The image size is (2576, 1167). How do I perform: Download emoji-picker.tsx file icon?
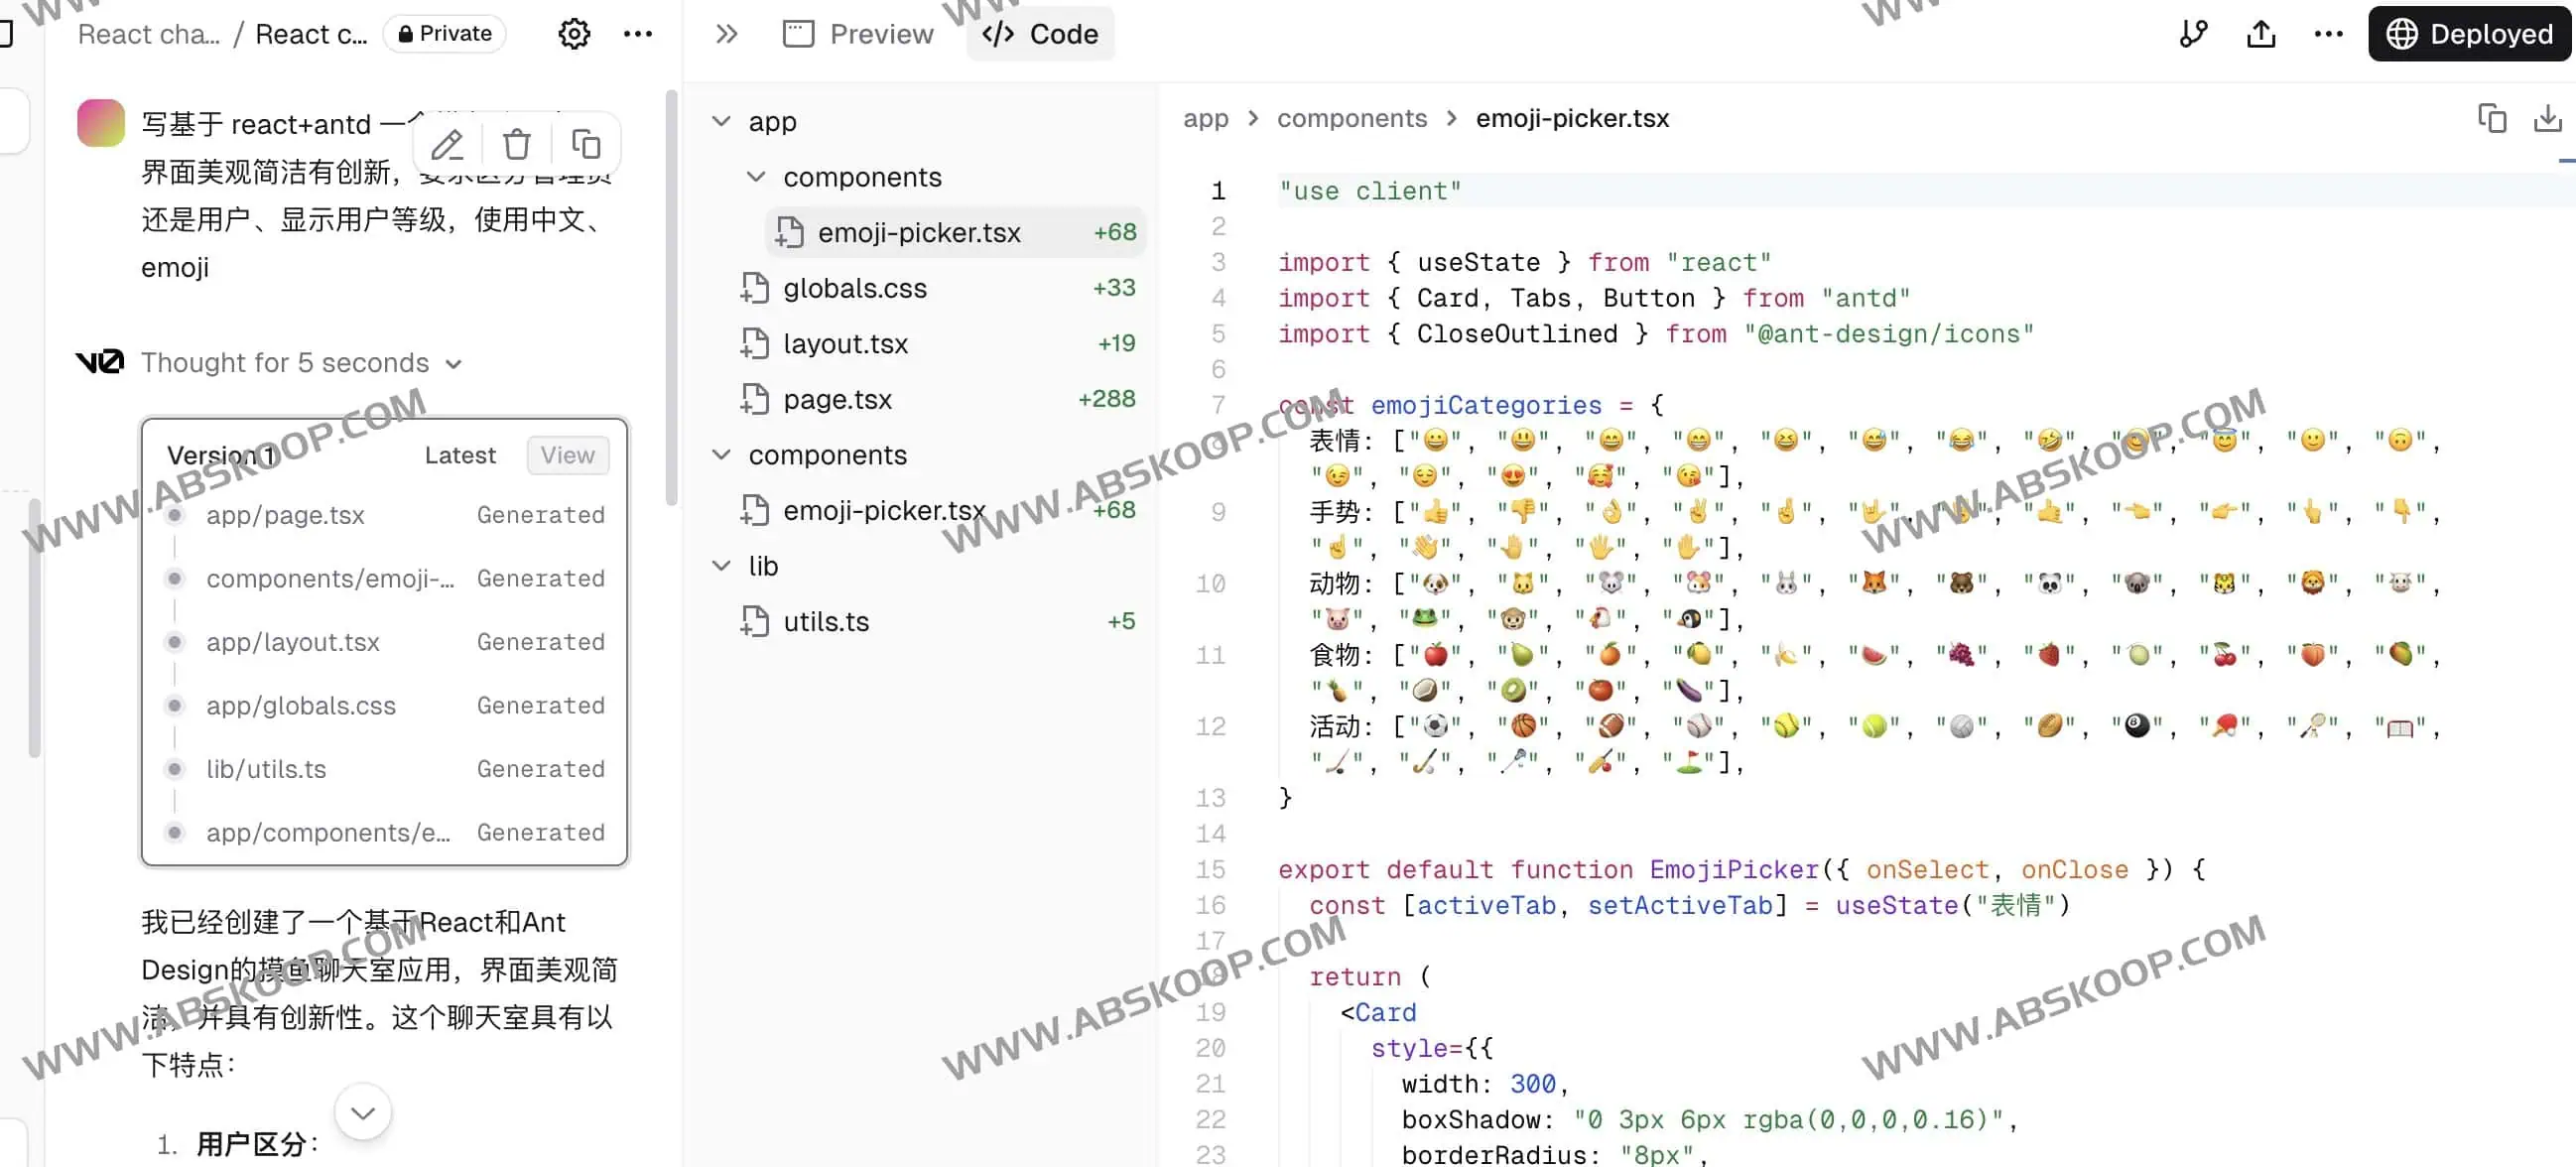tap(2547, 118)
